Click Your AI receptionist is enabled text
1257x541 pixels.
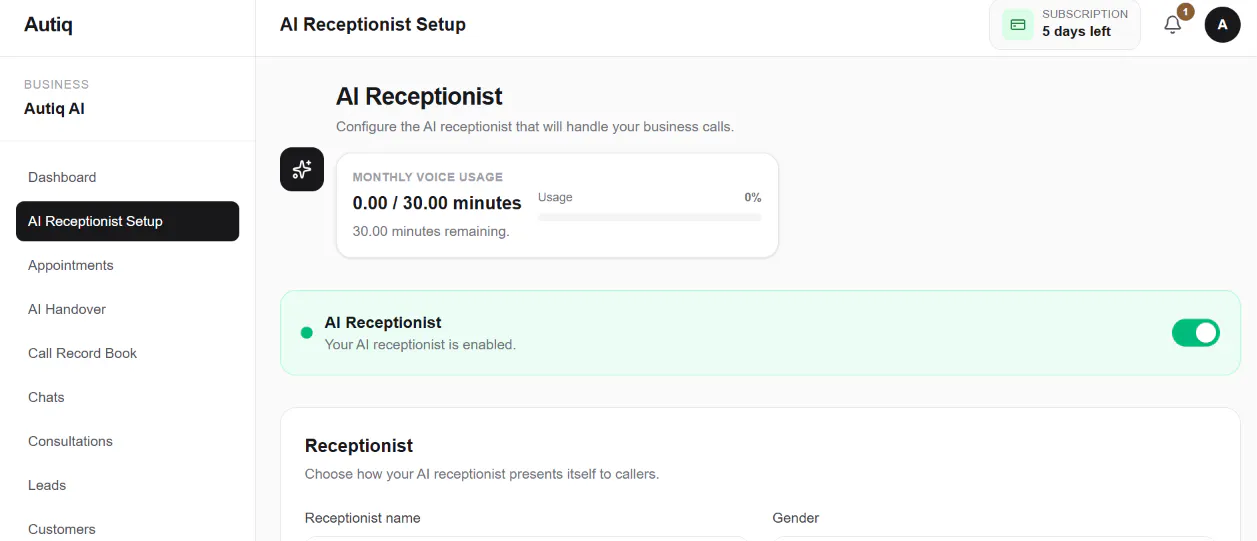coord(420,344)
